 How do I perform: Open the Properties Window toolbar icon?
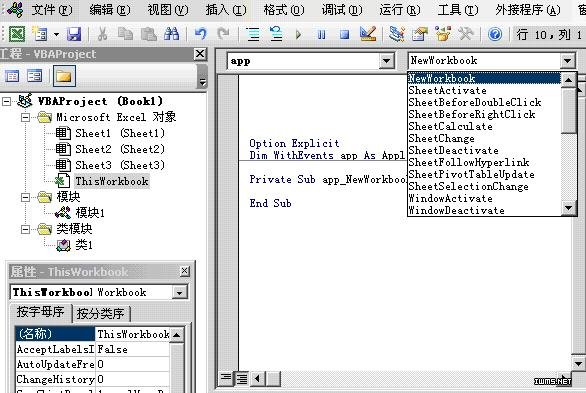420,34
